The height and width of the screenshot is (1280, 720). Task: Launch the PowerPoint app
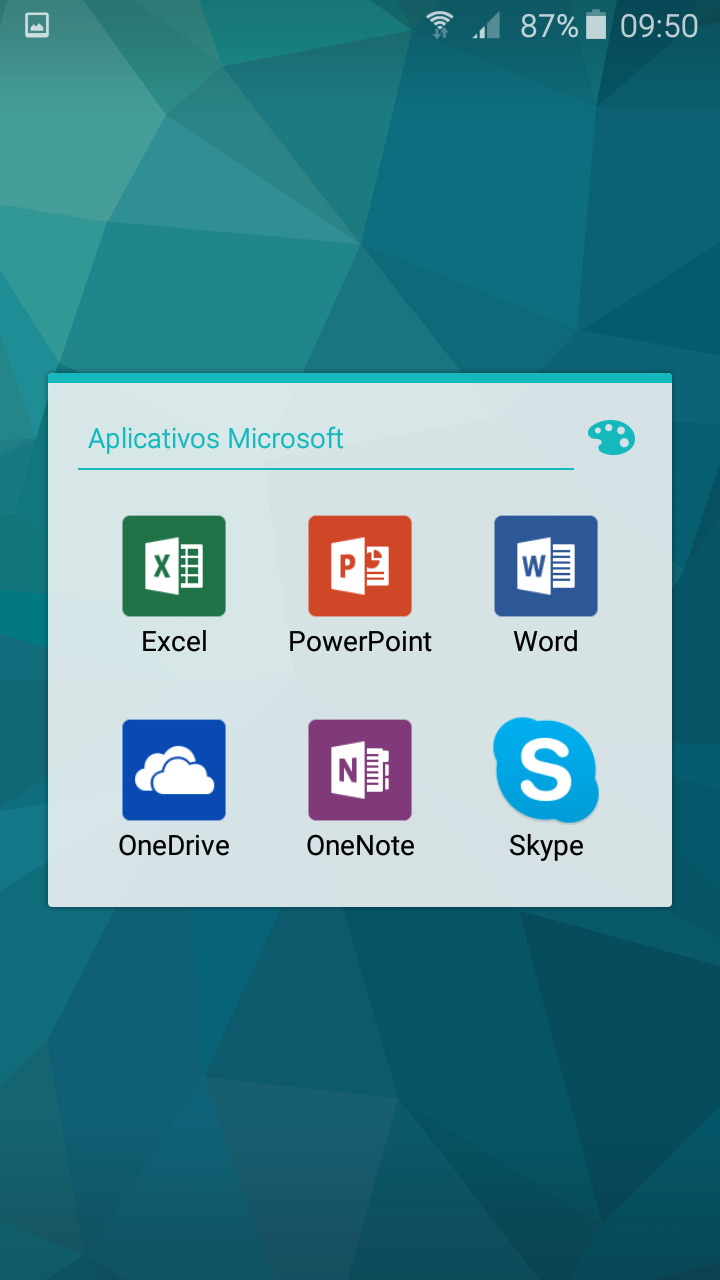360,566
